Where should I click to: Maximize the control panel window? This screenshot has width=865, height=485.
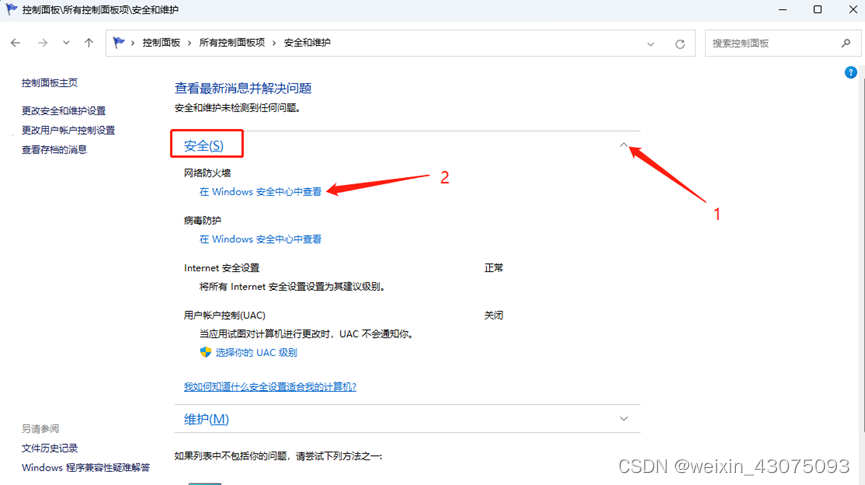[x=818, y=9]
